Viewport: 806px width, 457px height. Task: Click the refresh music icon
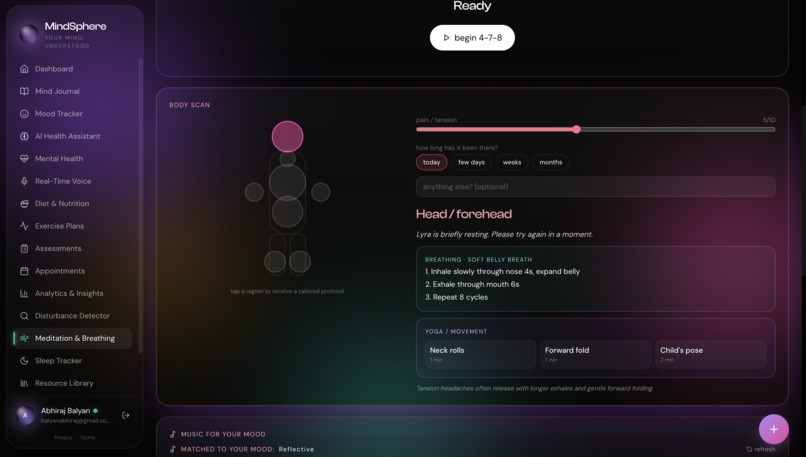749,449
